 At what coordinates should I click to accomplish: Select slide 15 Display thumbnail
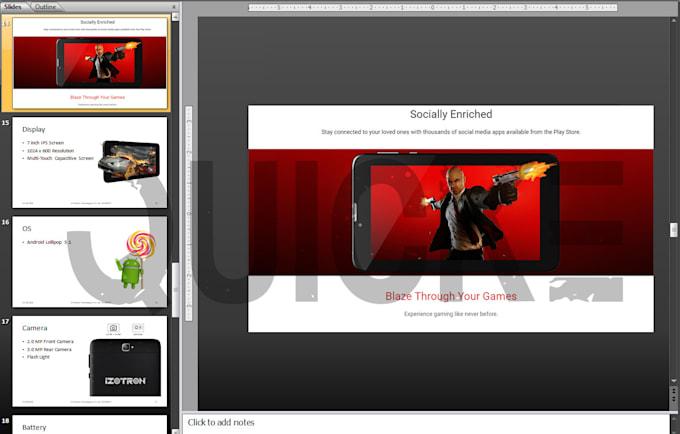[90, 162]
